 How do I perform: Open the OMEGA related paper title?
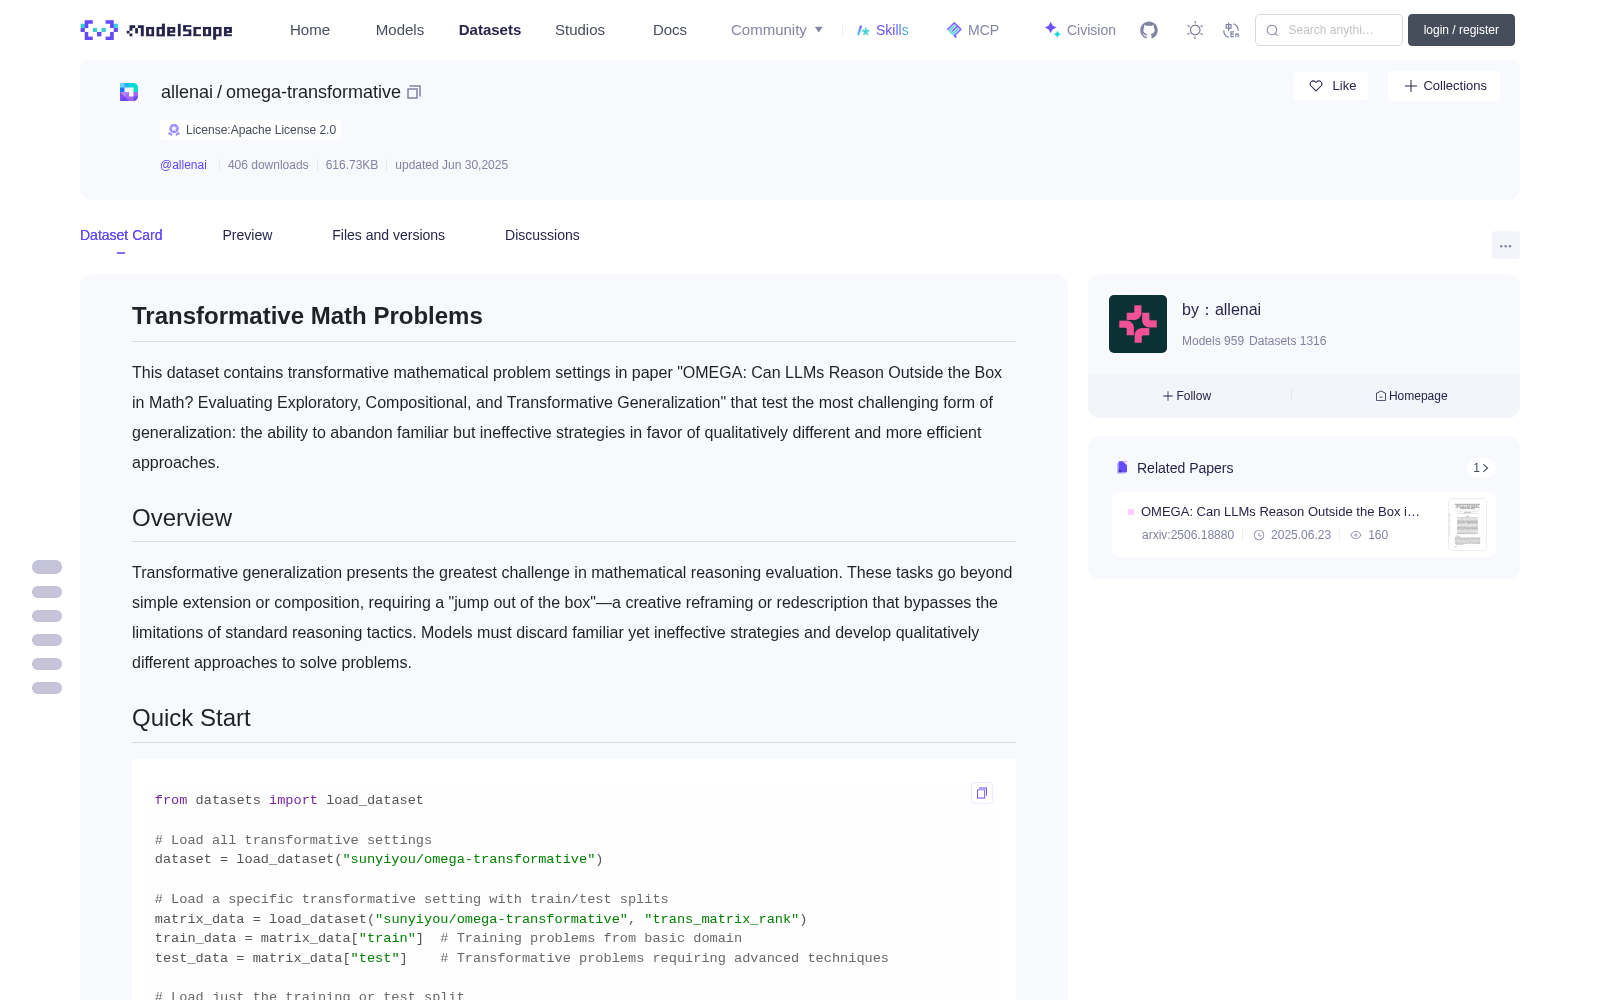(x=1280, y=512)
